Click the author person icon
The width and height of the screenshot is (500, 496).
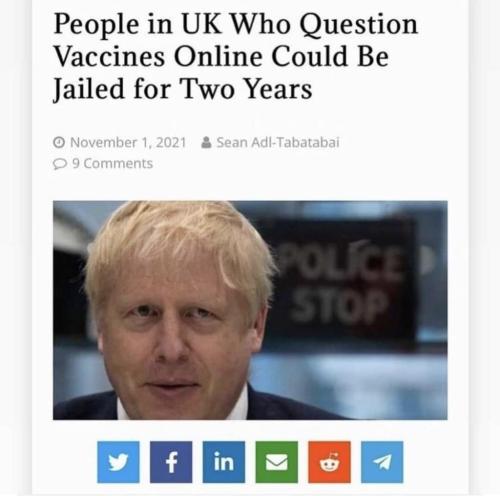click(206, 142)
